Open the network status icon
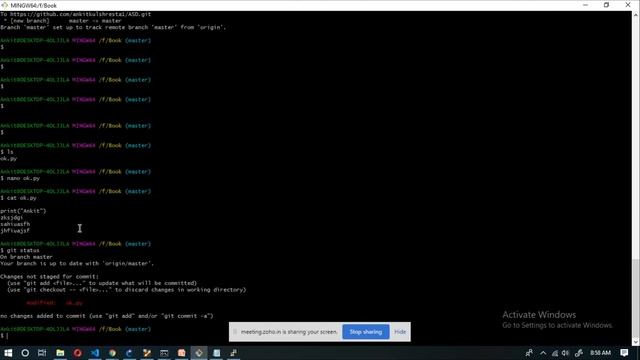This screenshot has width=640, height=360. pos(555,353)
